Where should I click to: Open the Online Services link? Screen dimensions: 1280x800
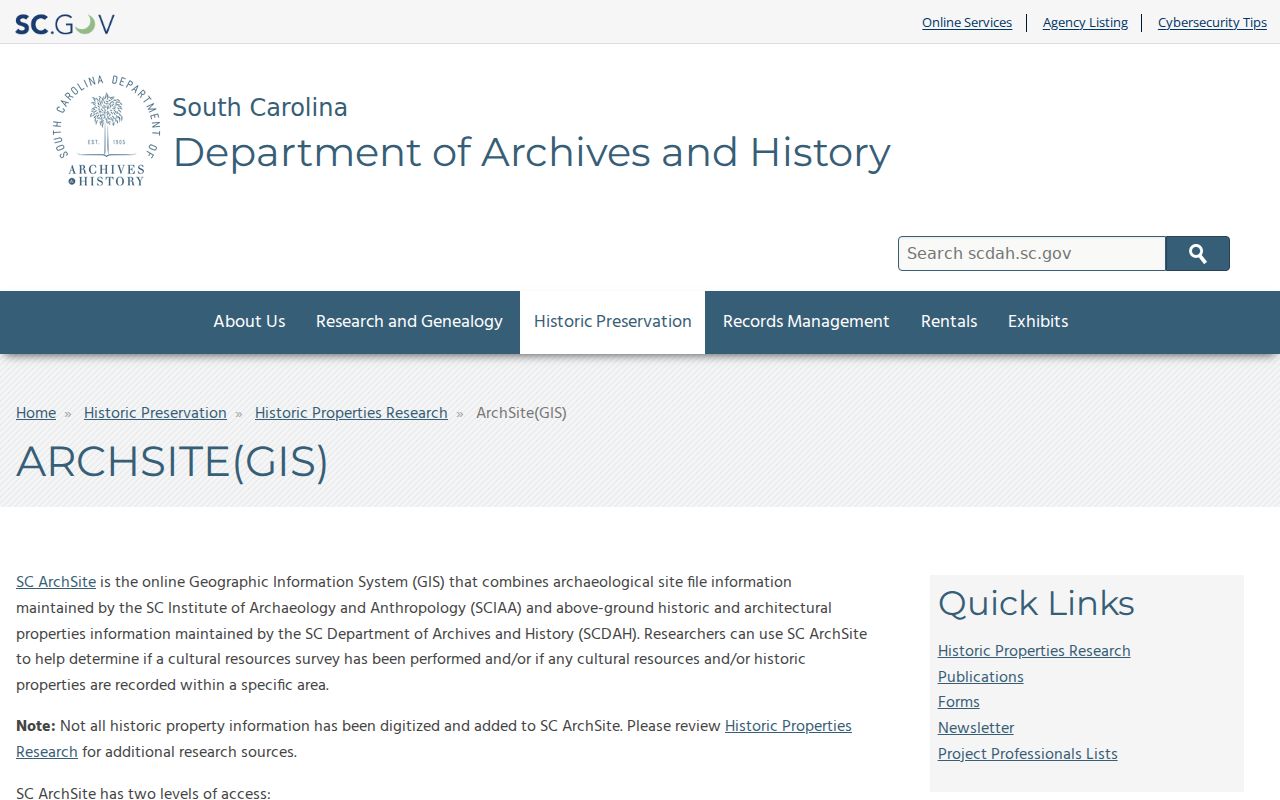coord(967,22)
